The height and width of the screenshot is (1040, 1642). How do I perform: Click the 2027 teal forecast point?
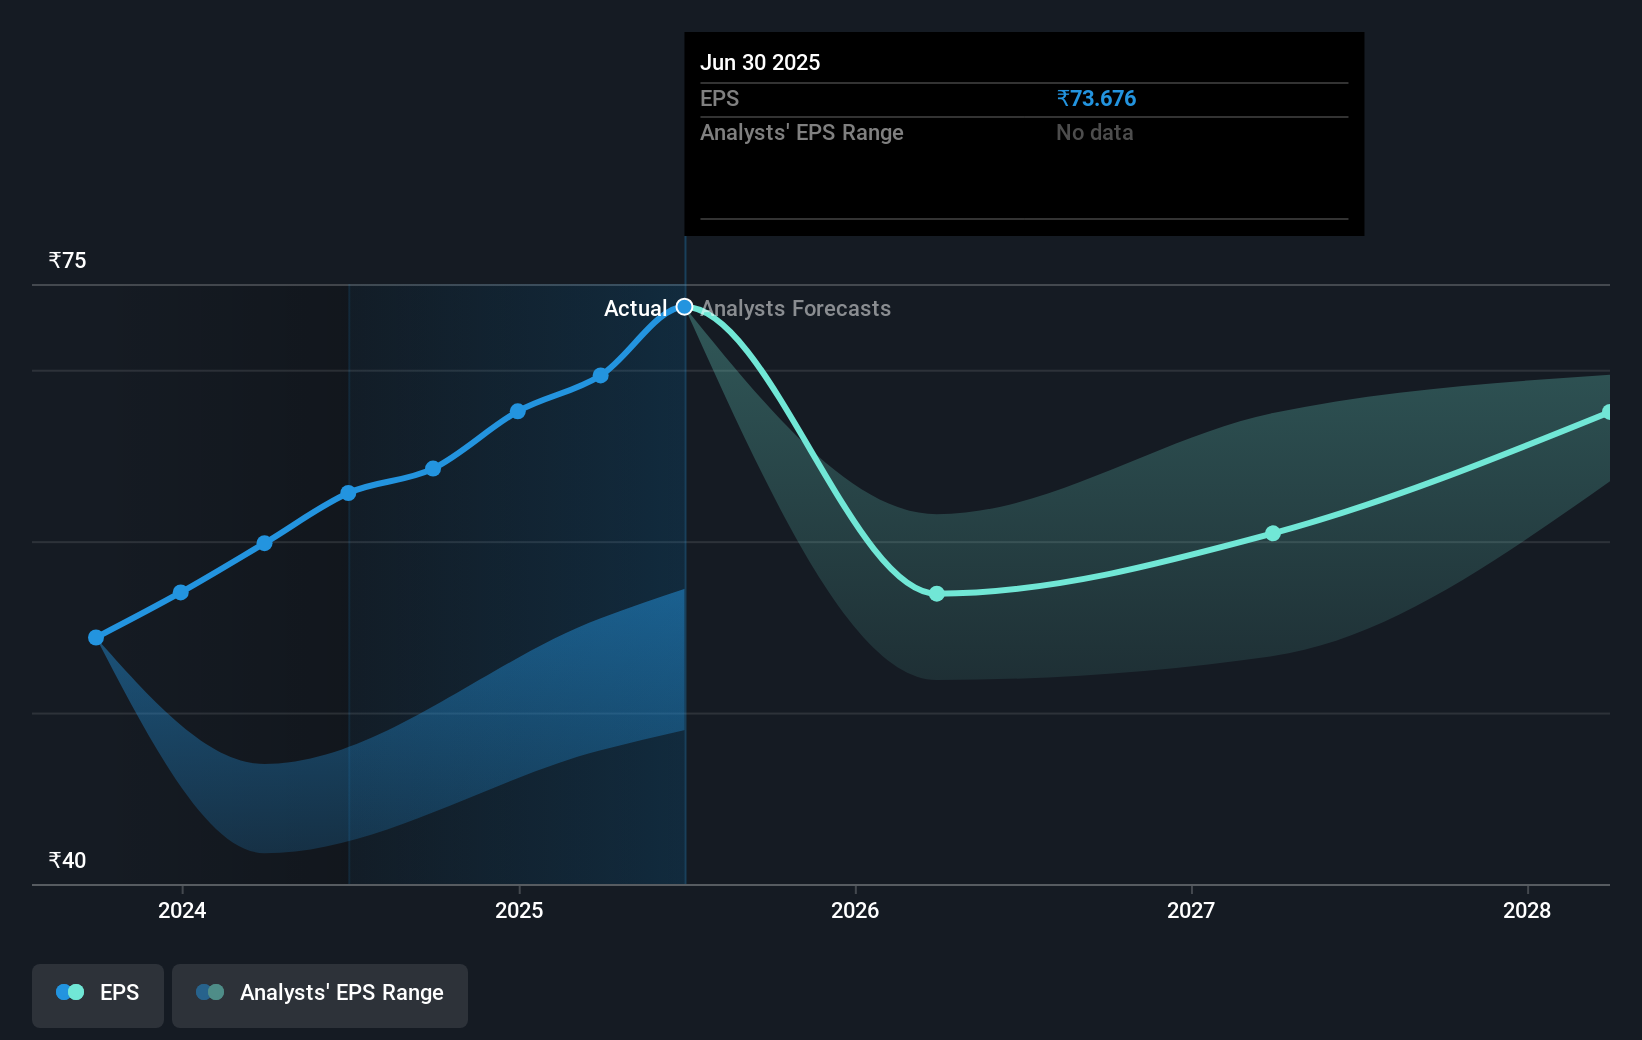(x=1273, y=533)
